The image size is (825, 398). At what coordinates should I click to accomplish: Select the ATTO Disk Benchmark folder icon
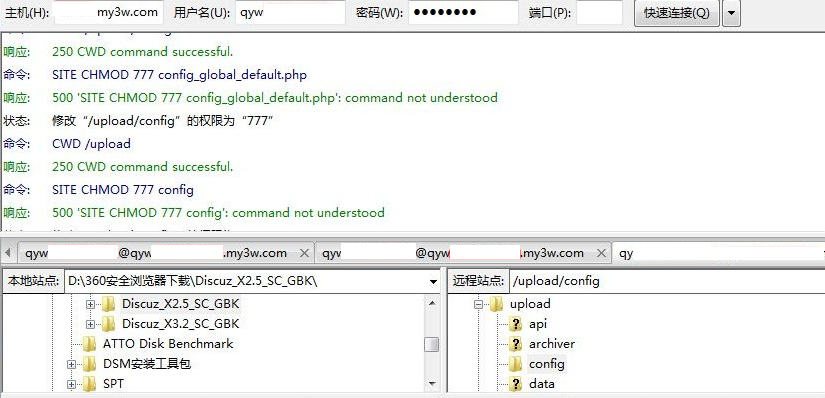click(90, 344)
